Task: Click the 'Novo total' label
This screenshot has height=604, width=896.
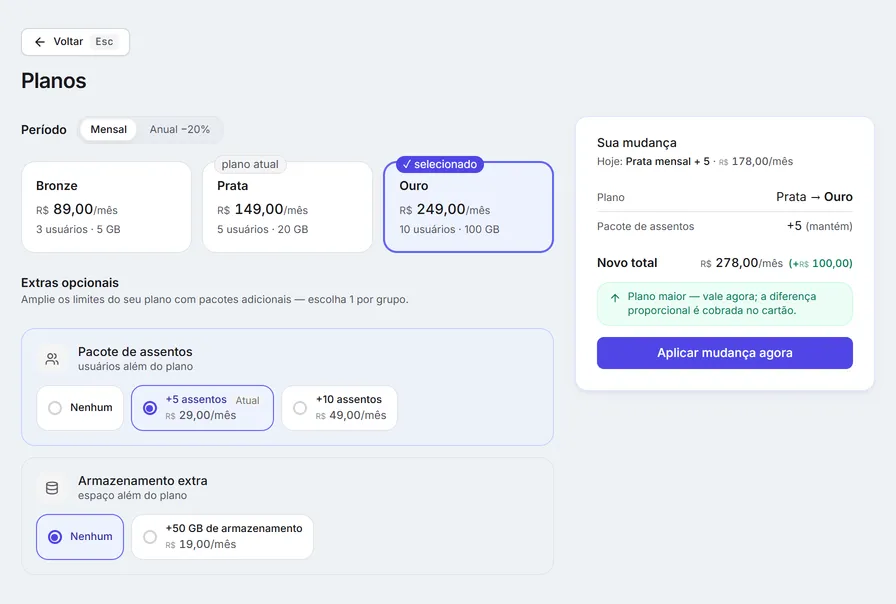Action: pos(627,263)
